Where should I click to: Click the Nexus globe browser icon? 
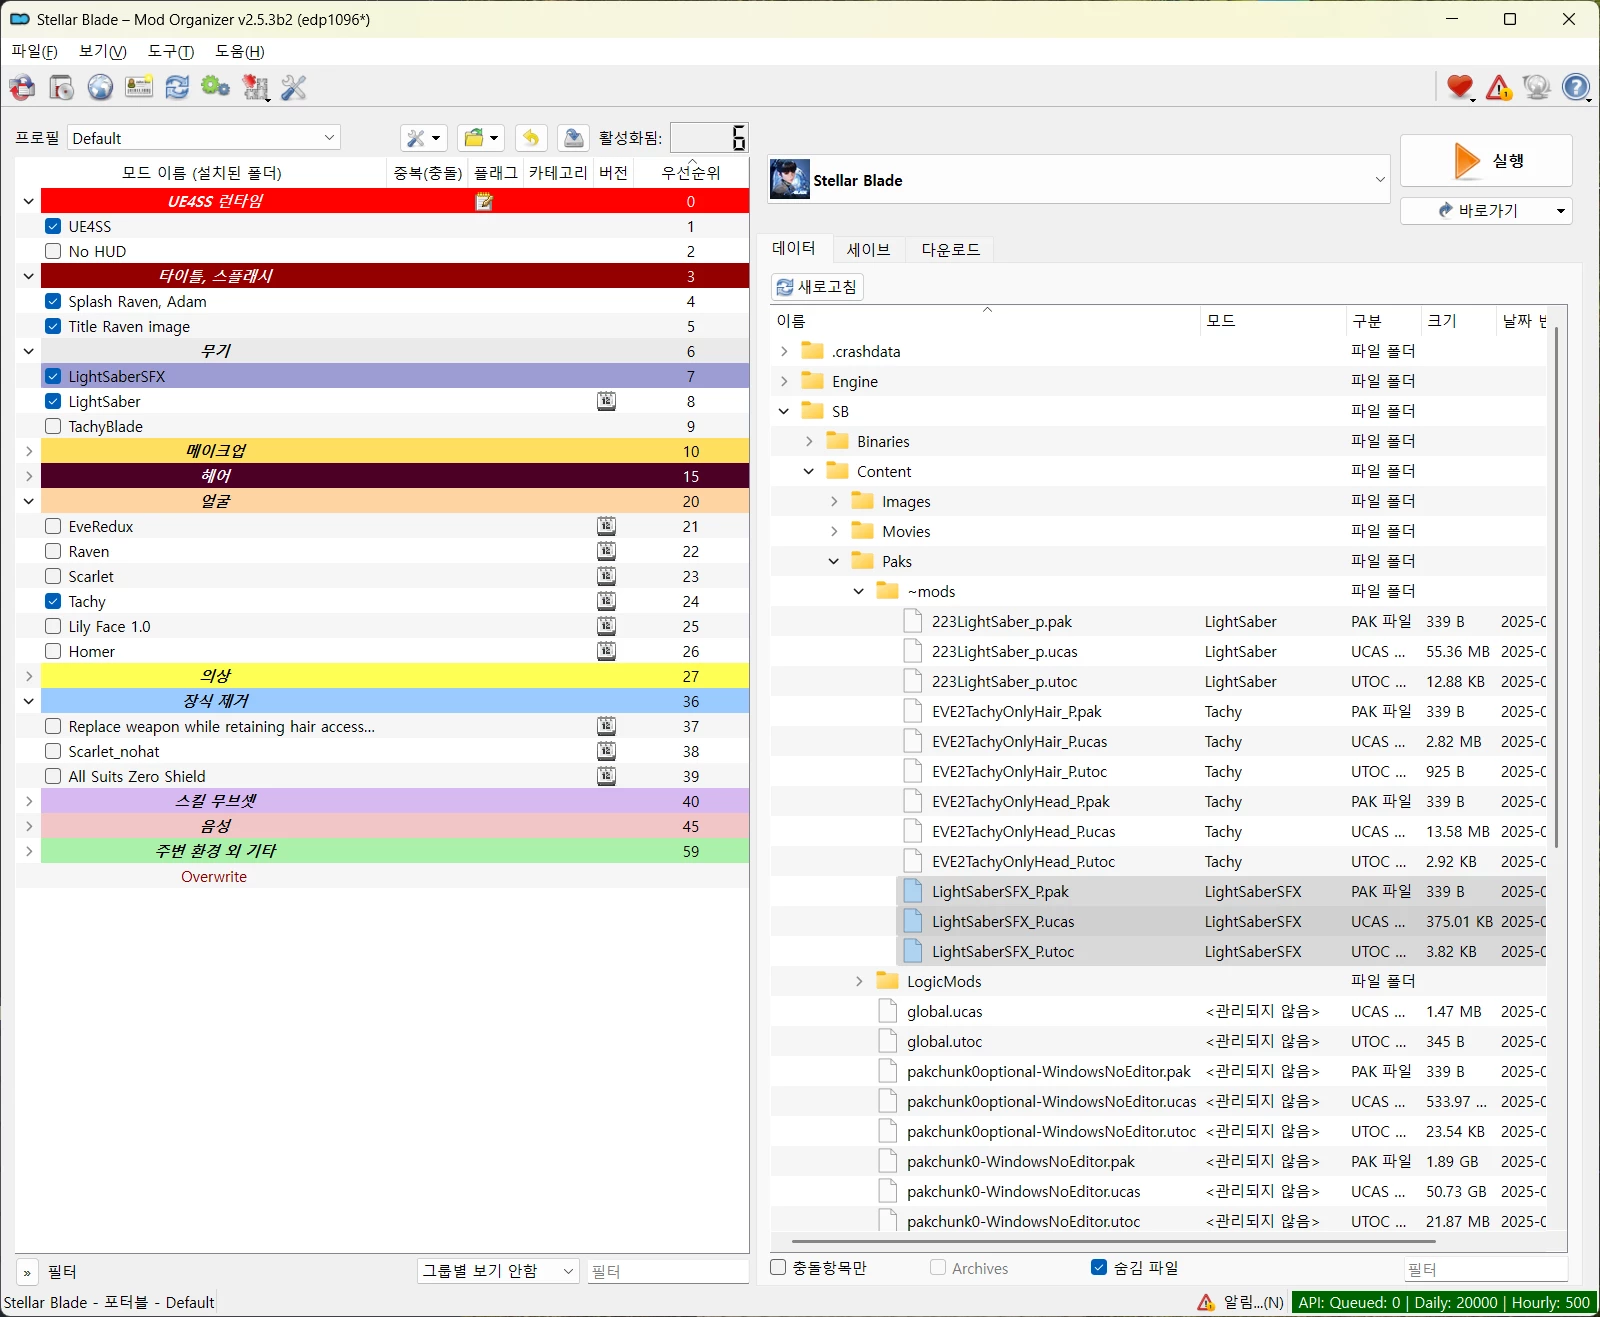click(x=100, y=88)
